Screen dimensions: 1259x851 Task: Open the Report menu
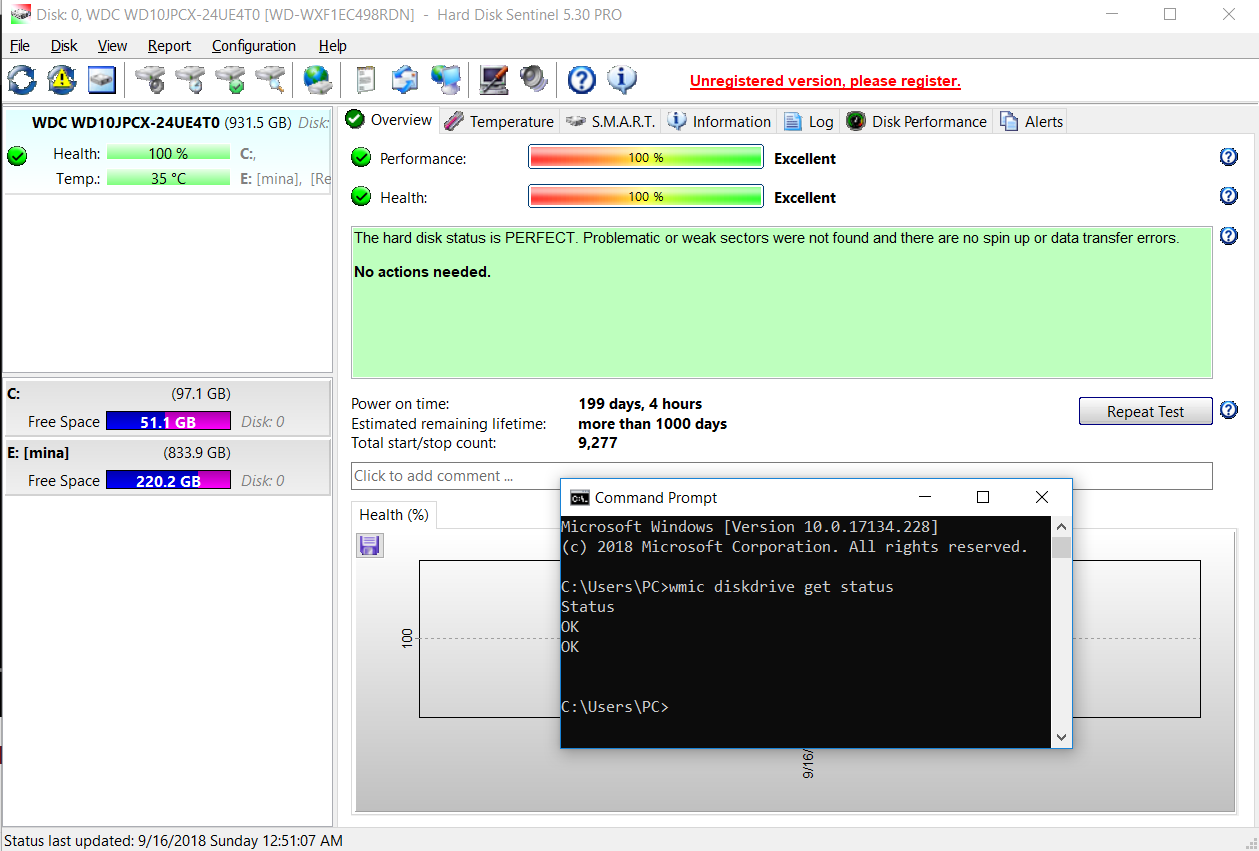169,46
